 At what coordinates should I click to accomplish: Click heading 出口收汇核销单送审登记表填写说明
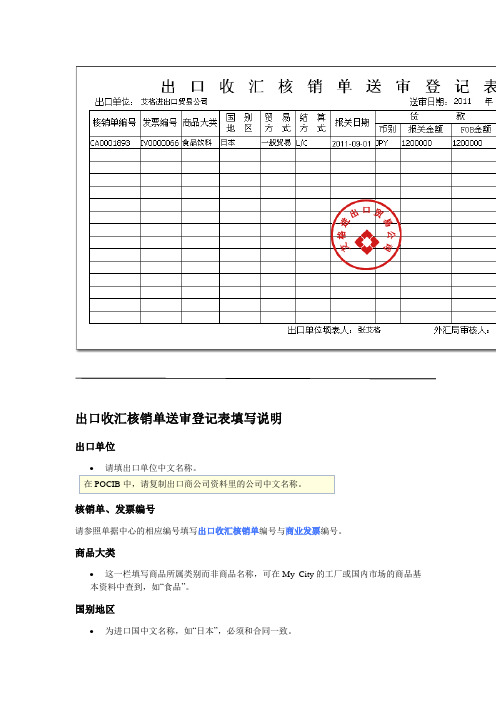[179, 419]
